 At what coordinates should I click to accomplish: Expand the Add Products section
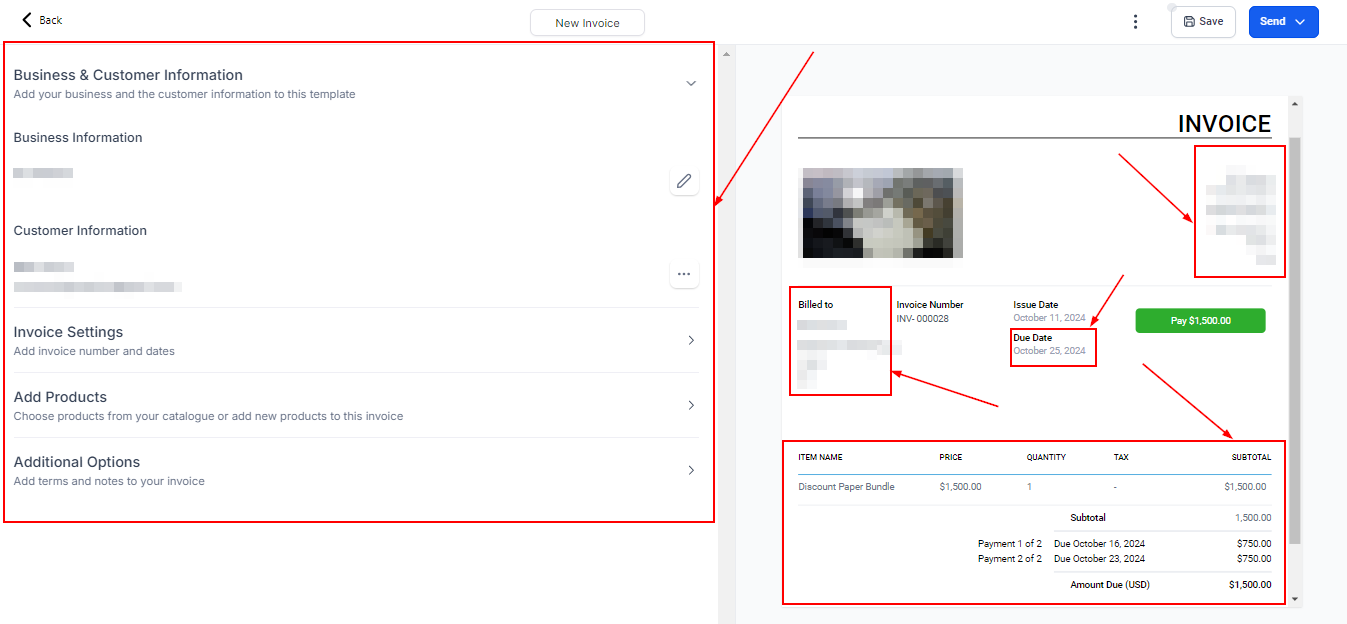pos(691,405)
